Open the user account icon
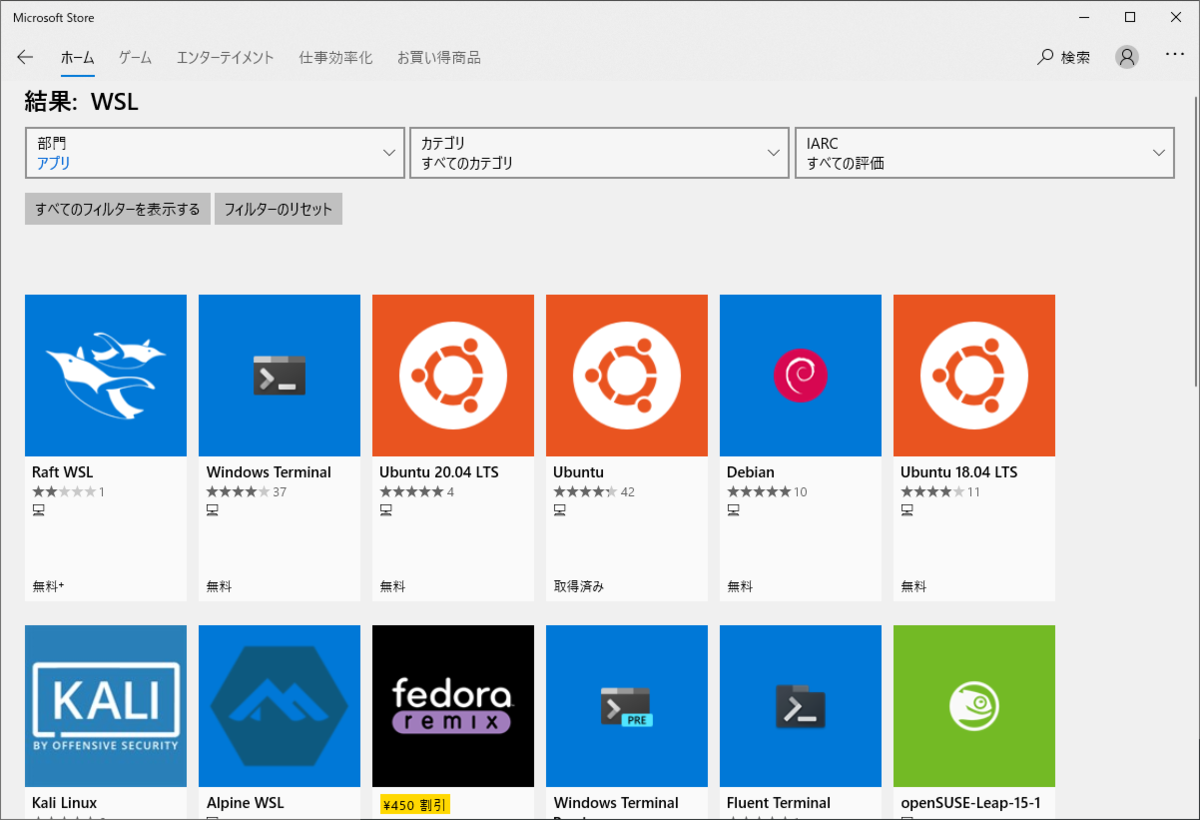Viewport: 1200px width, 820px height. pos(1127,57)
